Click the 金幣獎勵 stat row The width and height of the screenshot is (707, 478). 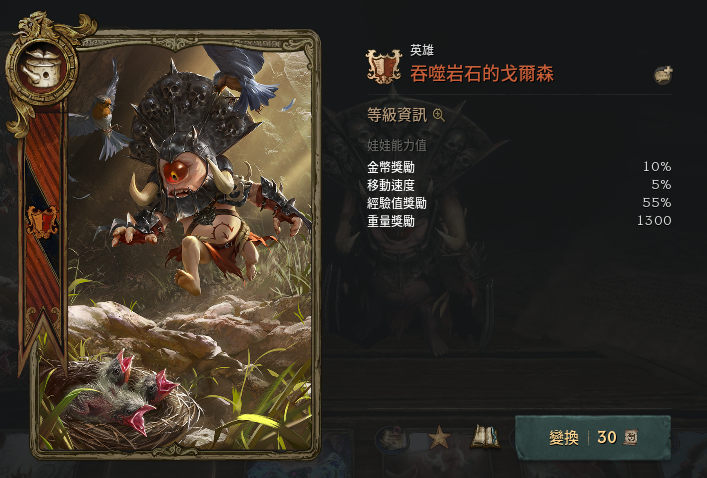519,167
